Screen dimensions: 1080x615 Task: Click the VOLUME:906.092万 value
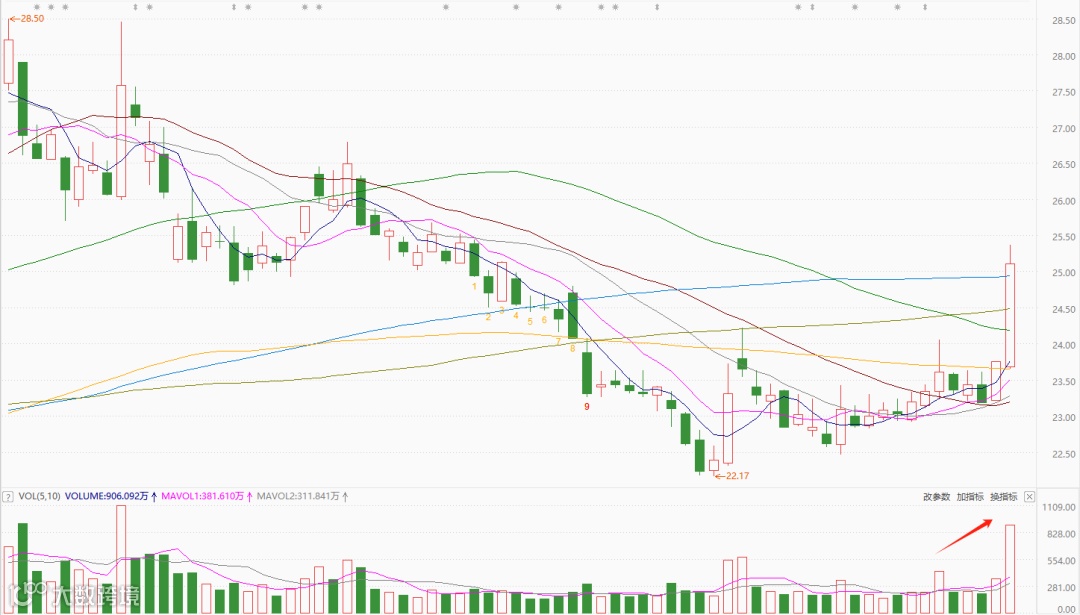pos(106,496)
